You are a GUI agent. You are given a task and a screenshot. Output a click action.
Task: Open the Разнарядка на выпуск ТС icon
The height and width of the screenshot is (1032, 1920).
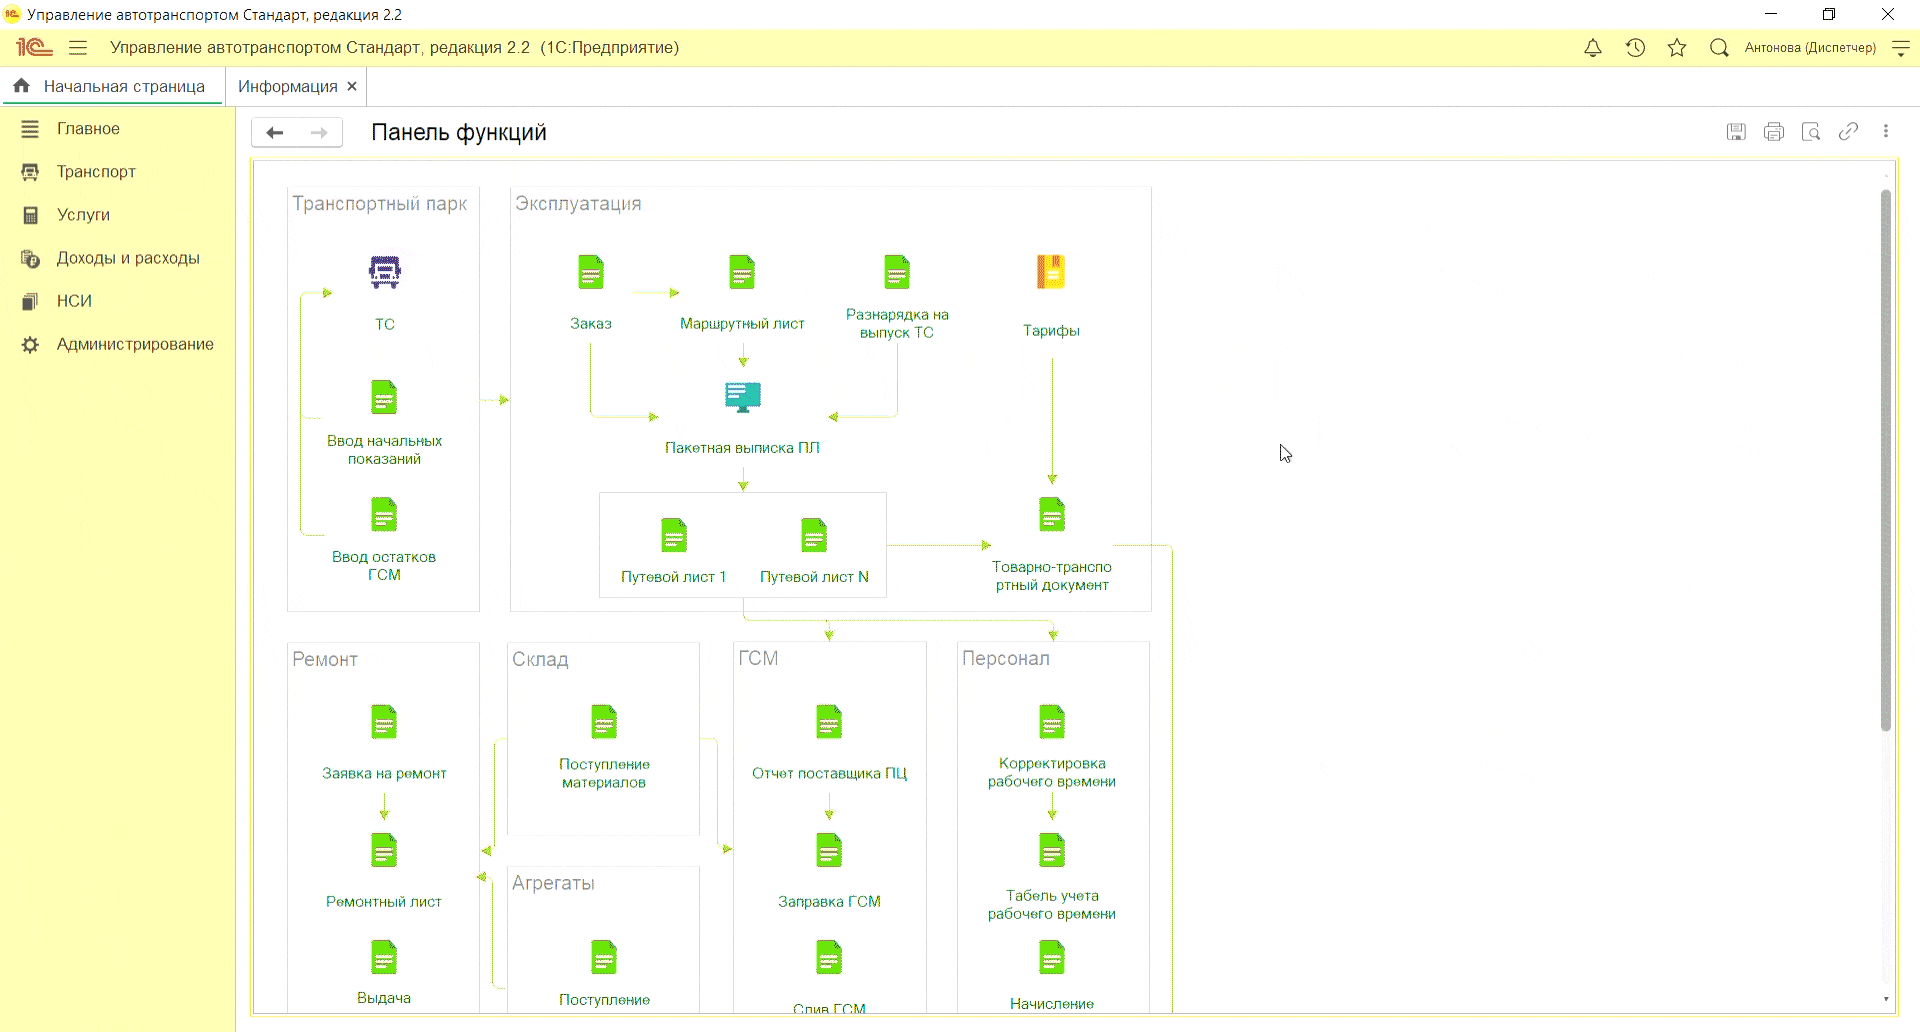click(897, 272)
